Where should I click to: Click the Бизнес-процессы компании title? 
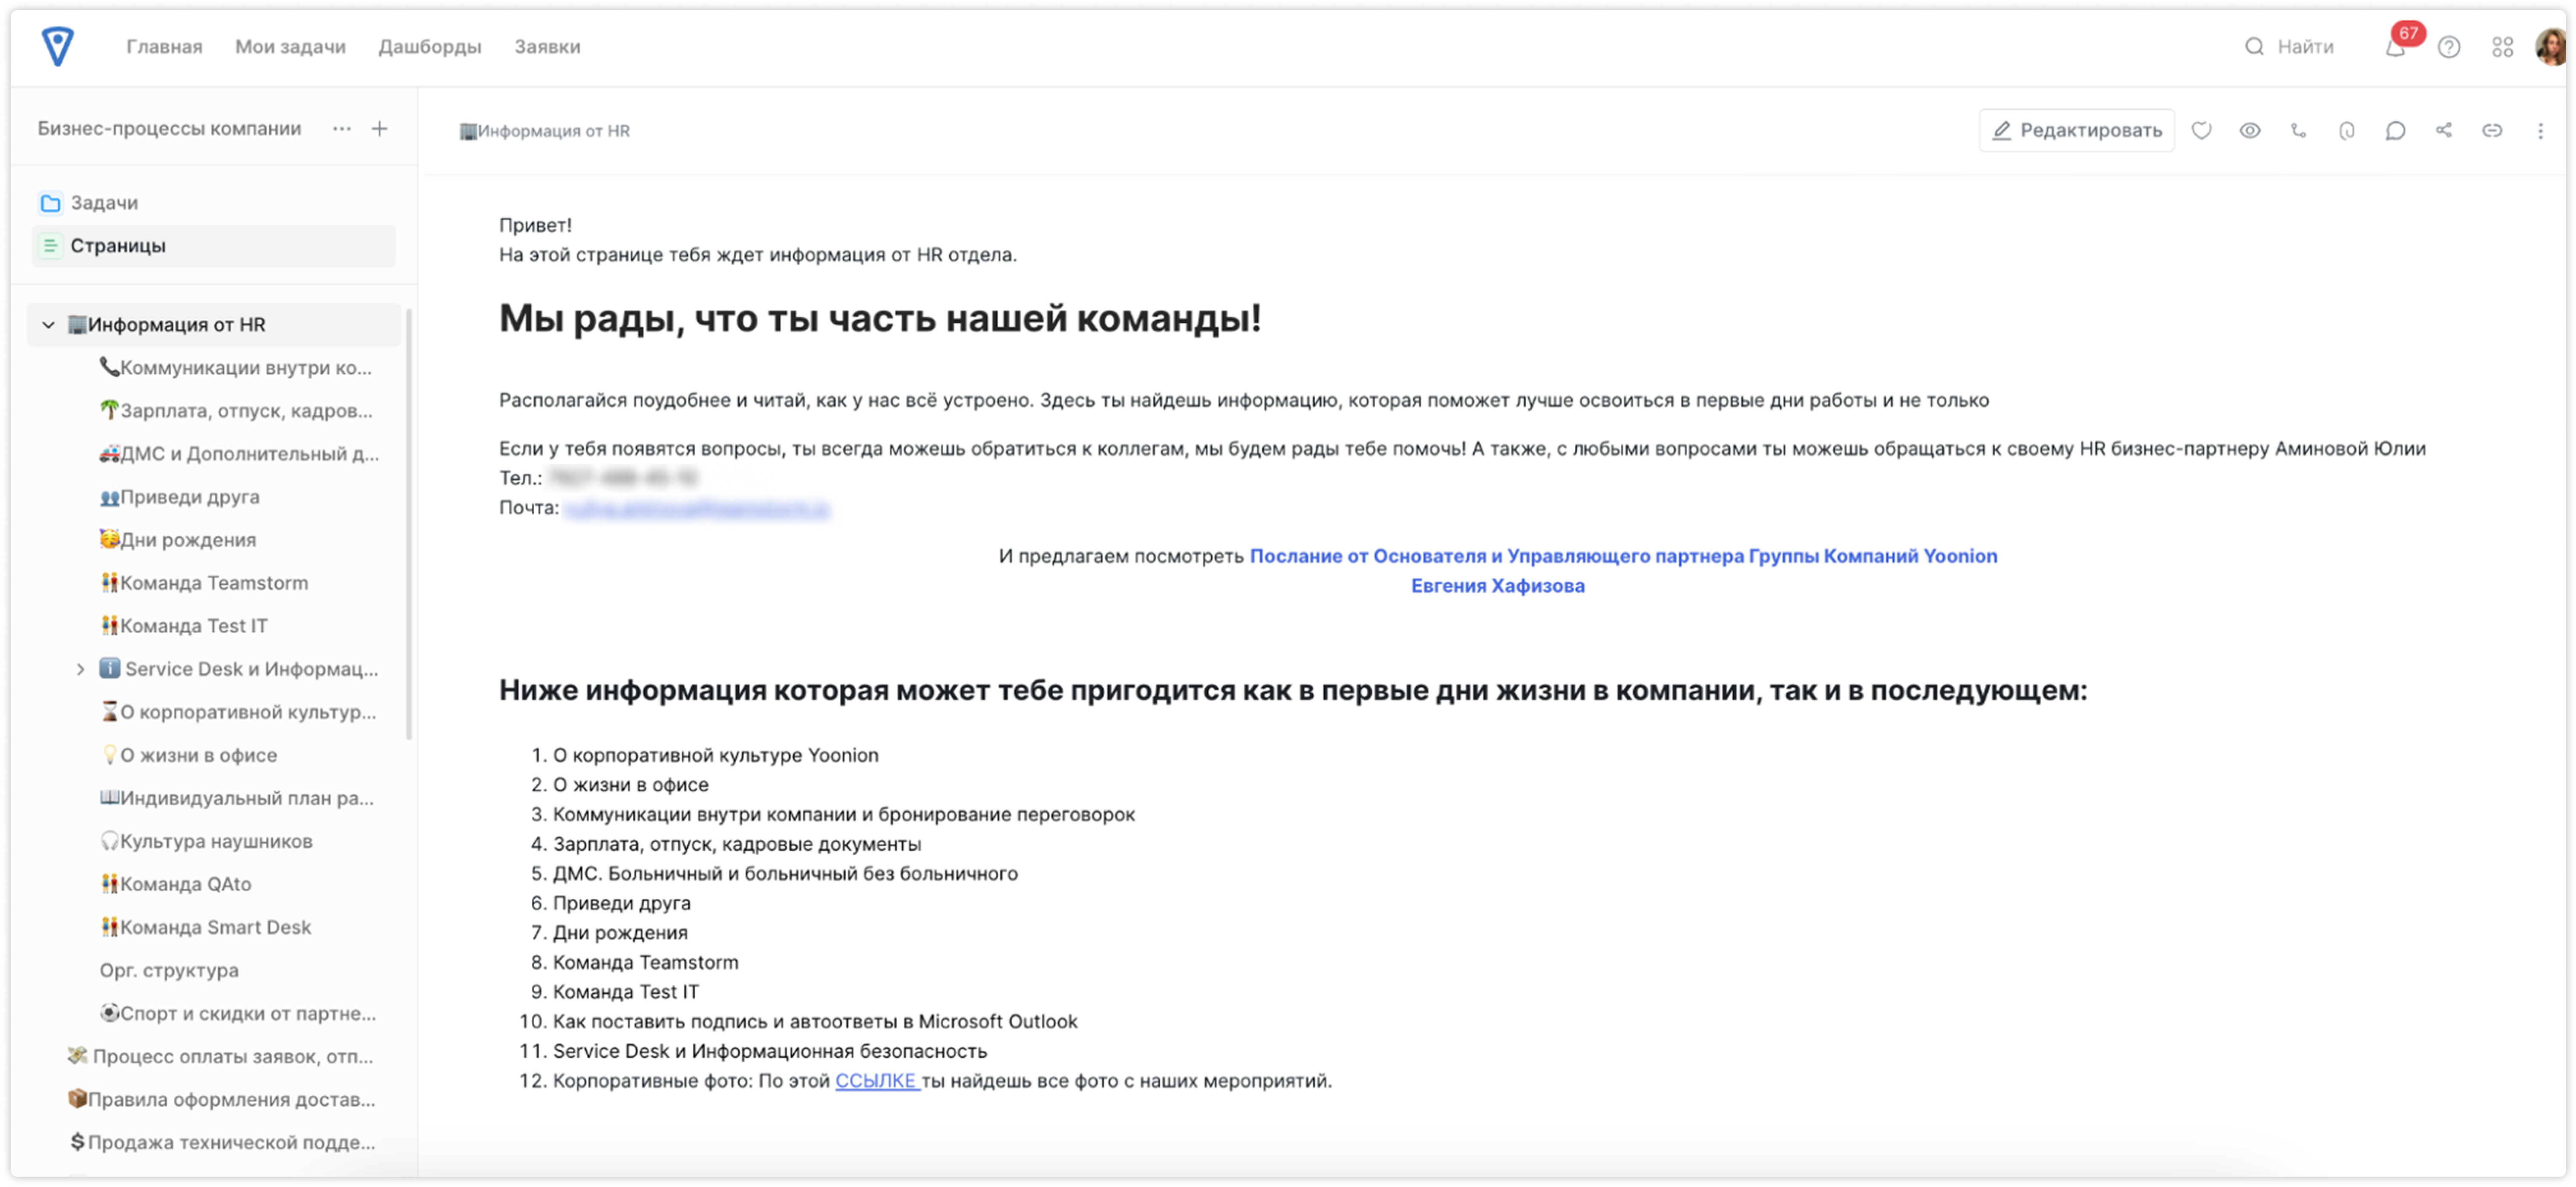point(169,129)
